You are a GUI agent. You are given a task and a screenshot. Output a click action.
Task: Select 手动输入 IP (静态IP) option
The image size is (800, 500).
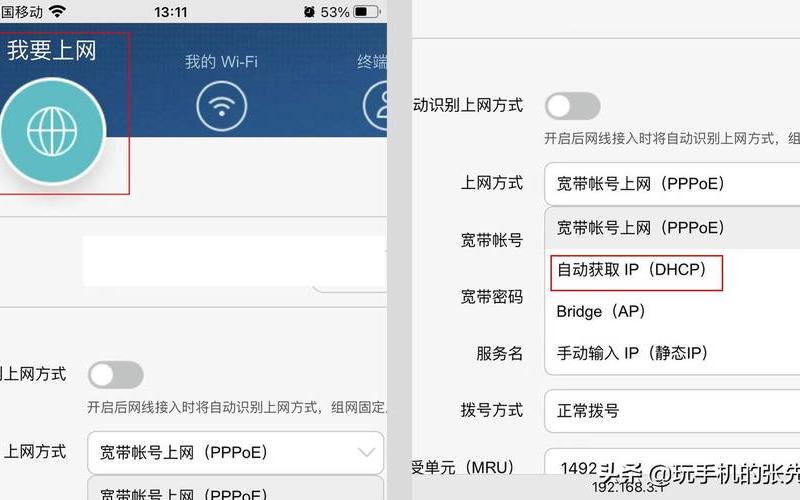click(632, 353)
